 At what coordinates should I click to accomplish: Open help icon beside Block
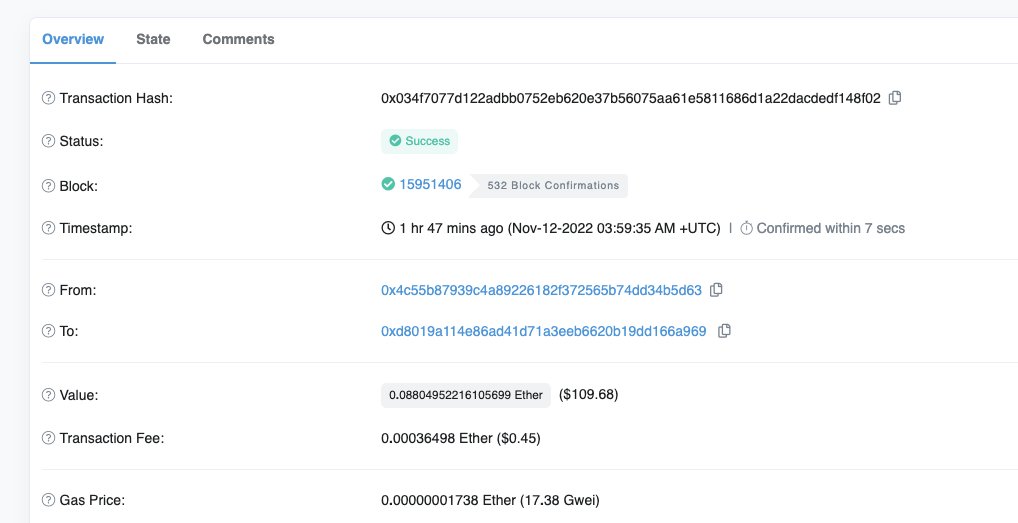click(48, 186)
